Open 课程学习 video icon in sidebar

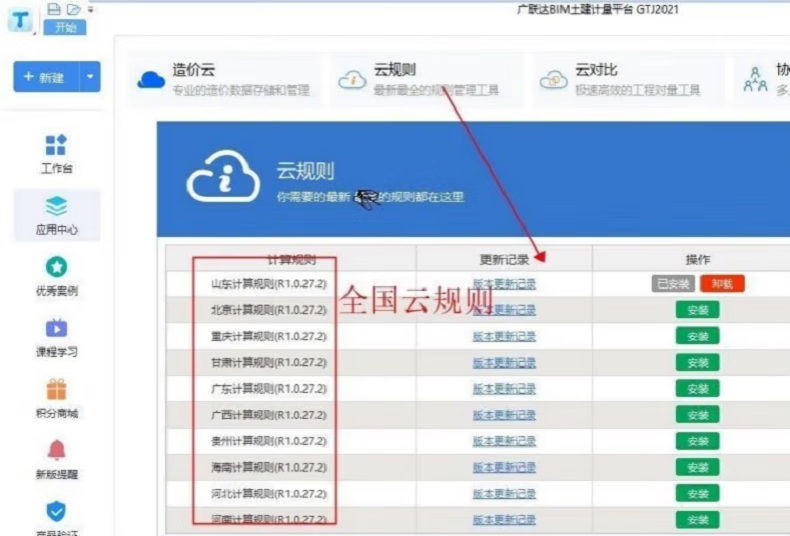pos(56,329)
